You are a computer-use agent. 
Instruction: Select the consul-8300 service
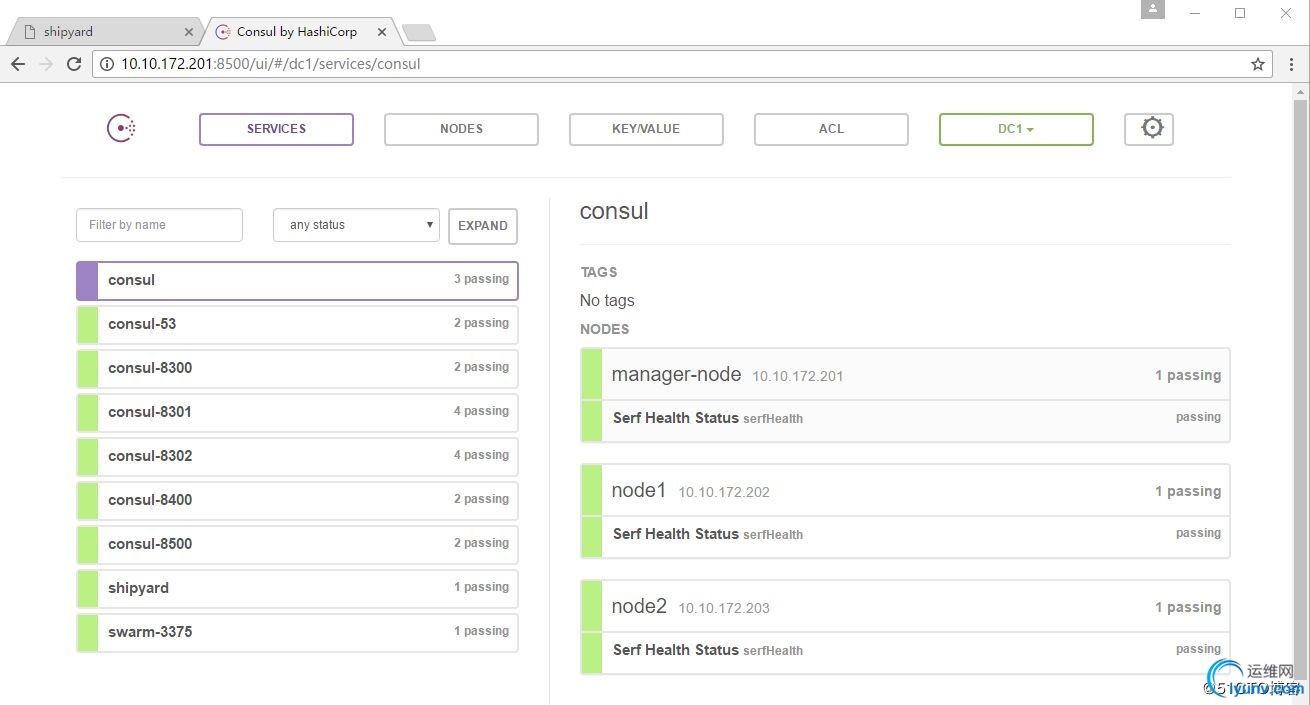(x=297, y=368)
